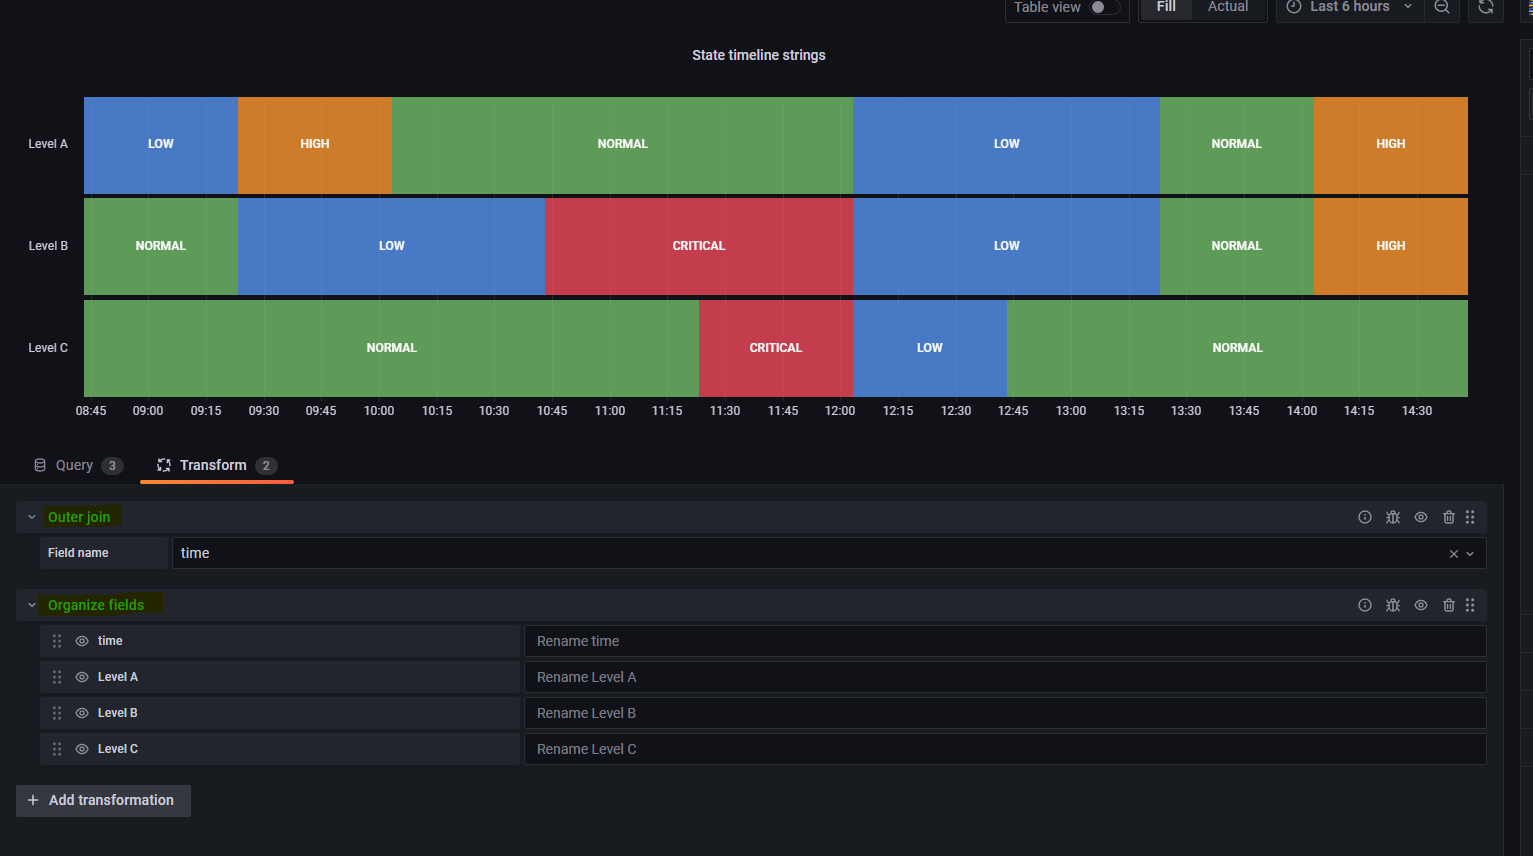The height and width of the screenshot is (856, 1533).
Task: Open debug view for Organize fields transformation
Action: click(1393, 605)
